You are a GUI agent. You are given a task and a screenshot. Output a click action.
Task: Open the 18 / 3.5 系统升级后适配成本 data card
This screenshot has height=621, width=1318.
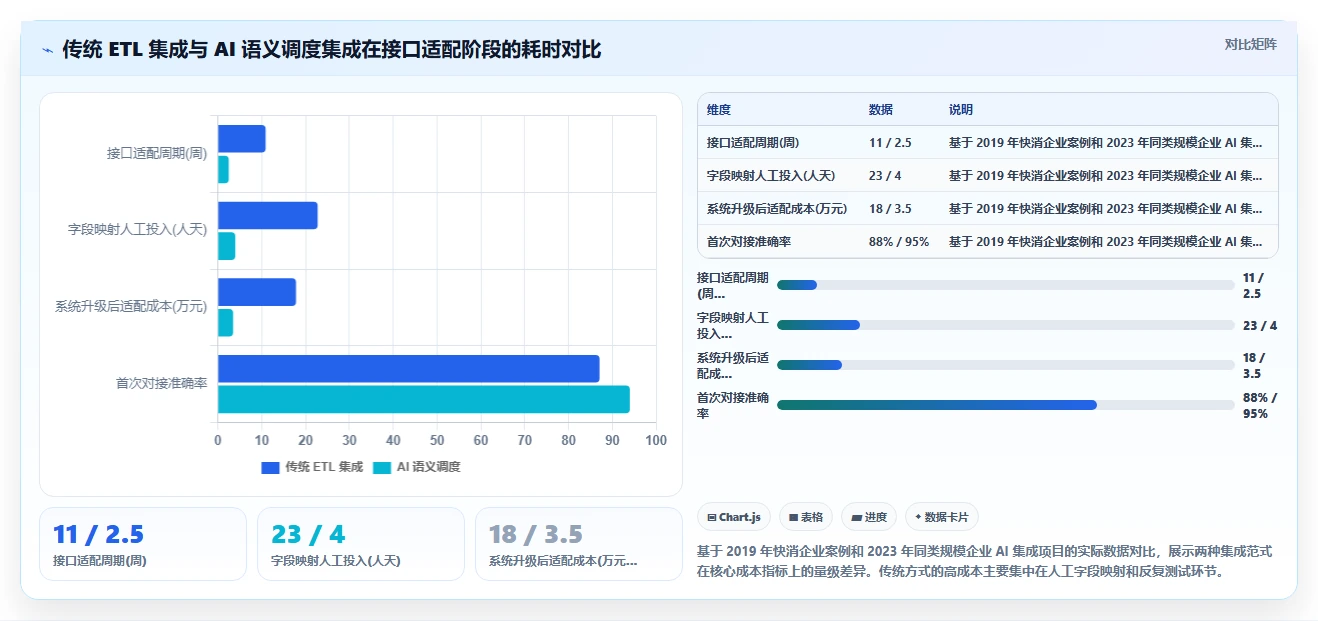pyautogui.click(x=579, y=544)
